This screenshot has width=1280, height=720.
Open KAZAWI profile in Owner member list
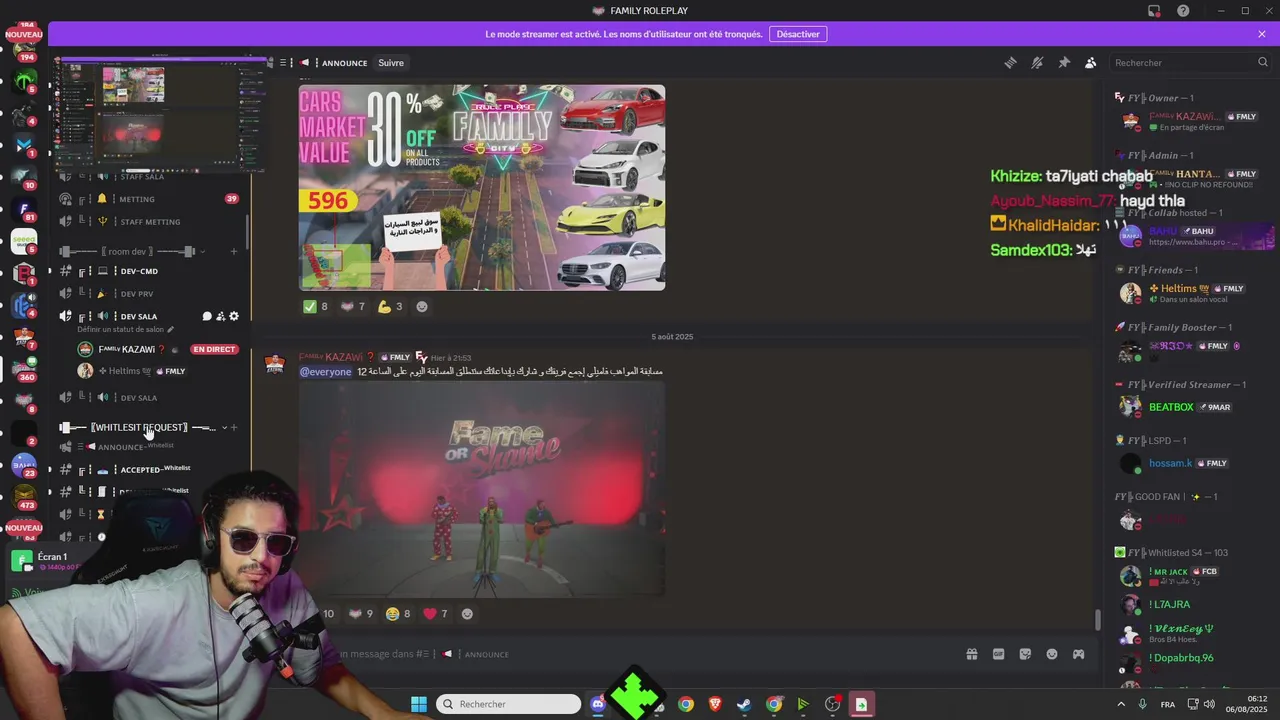[x=1190, y=122]
